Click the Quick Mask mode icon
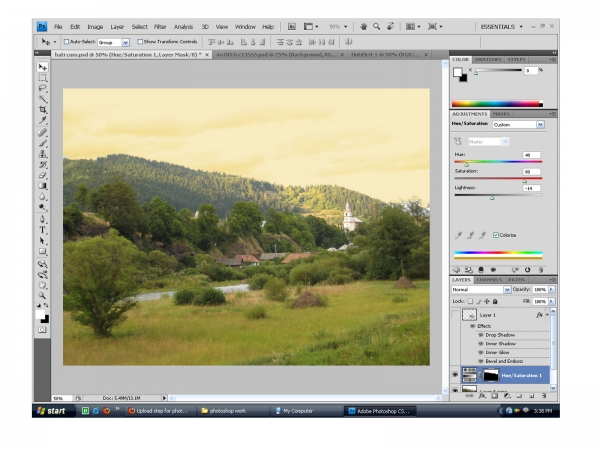This screenshot has width=600, height=450. coord(42,330)
